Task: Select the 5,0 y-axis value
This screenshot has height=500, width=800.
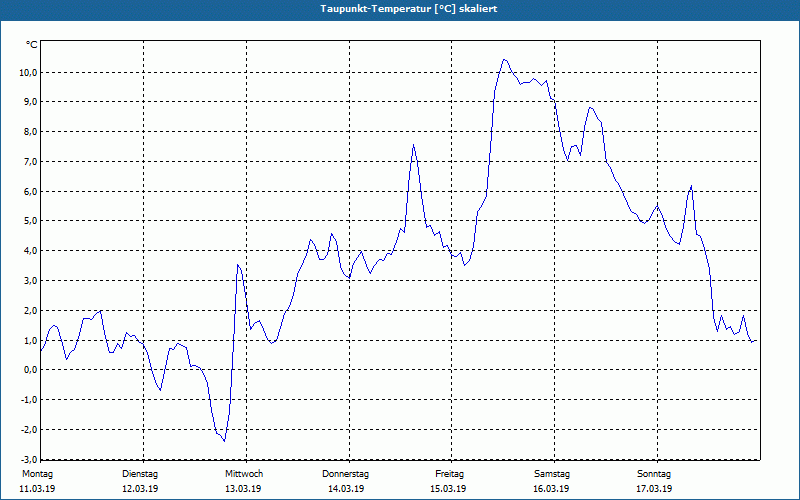Action: (x=30, y=221)
